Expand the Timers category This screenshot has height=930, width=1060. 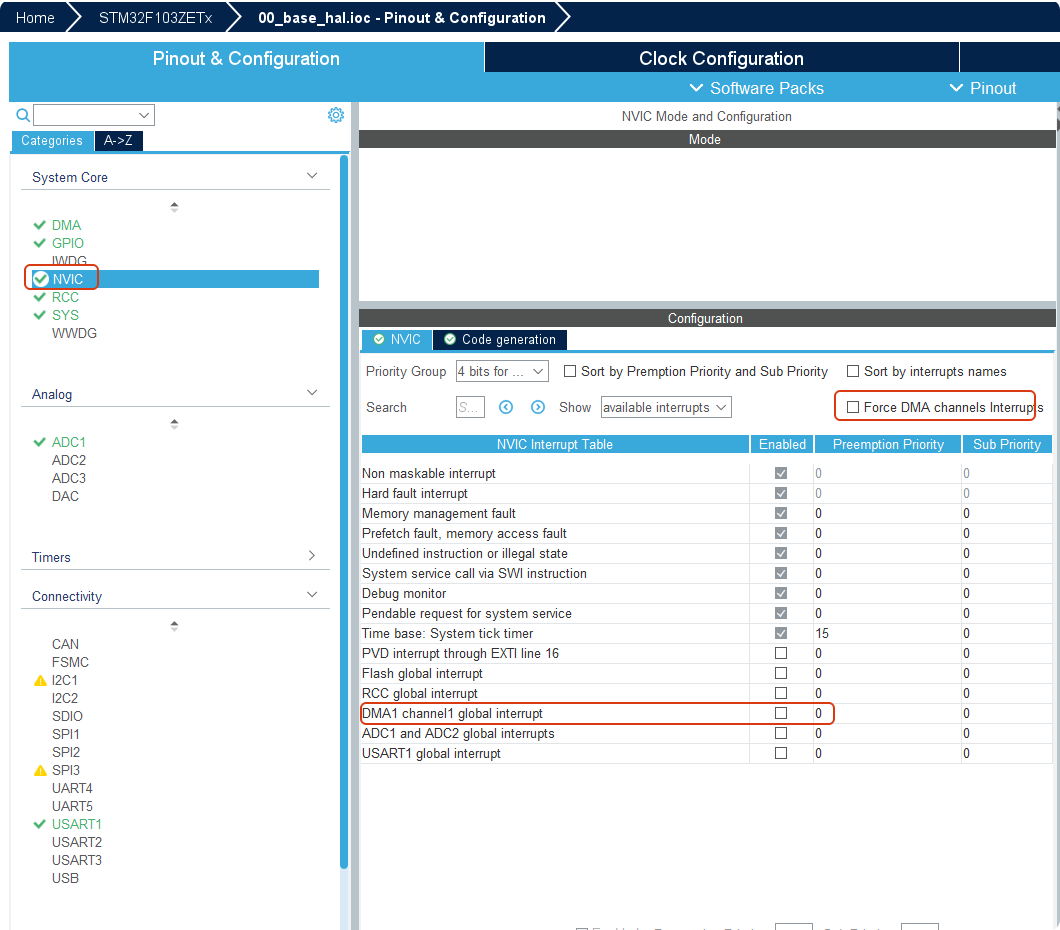coord(312,556)
